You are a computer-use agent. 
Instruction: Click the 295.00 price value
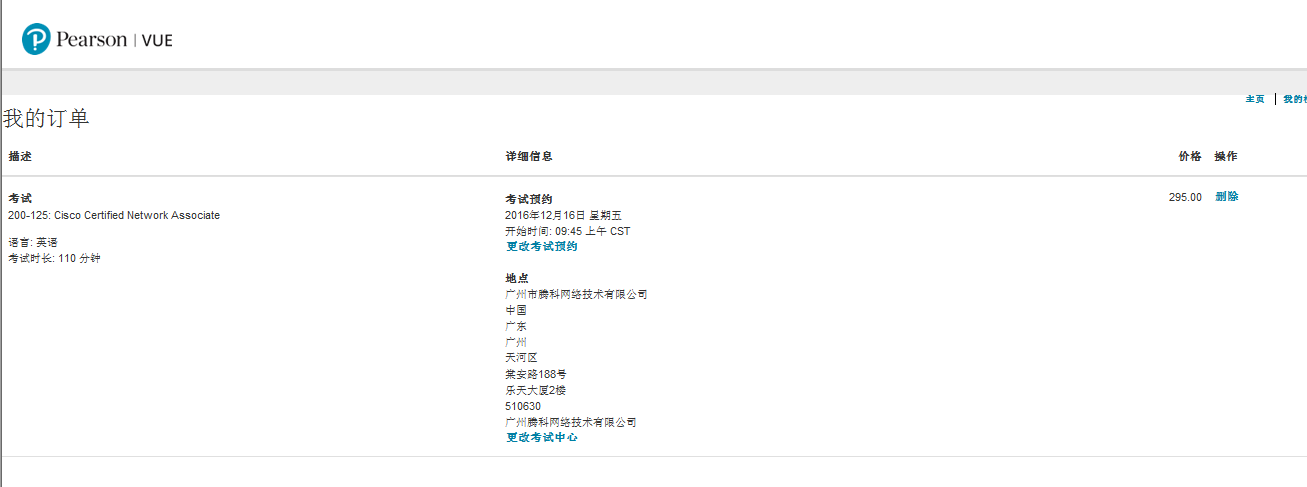point(1185,197)
